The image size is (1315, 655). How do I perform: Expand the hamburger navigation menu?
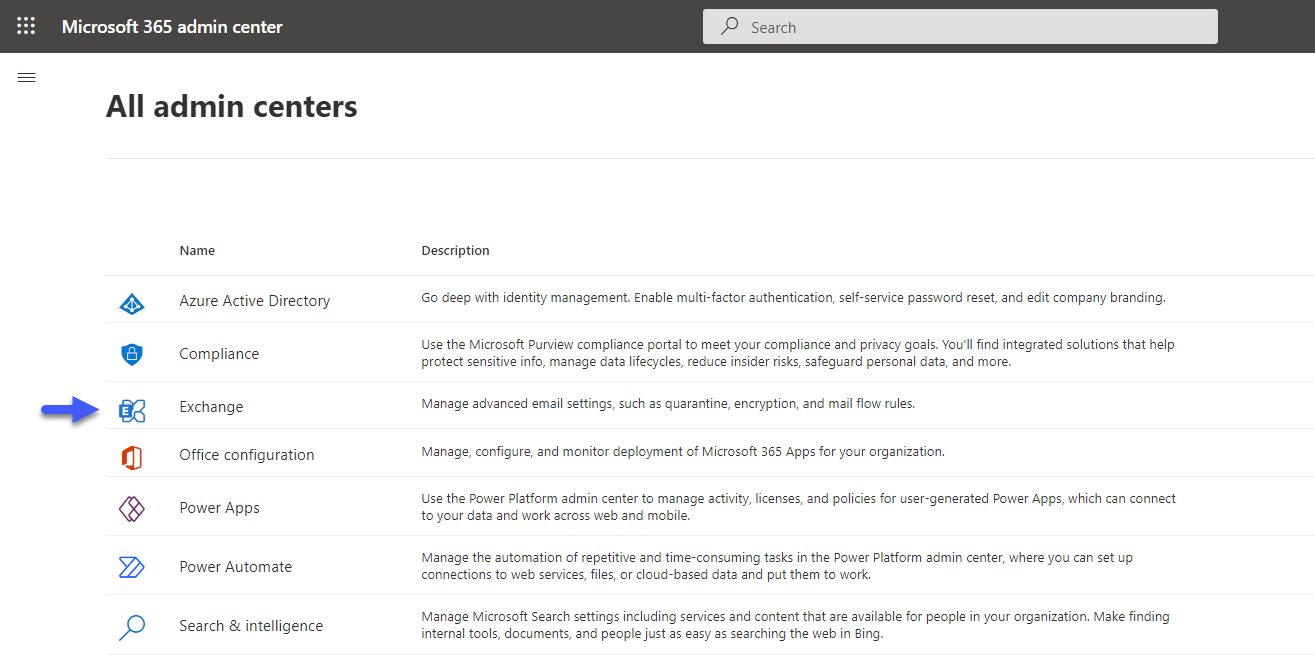[x=27, y=78]
